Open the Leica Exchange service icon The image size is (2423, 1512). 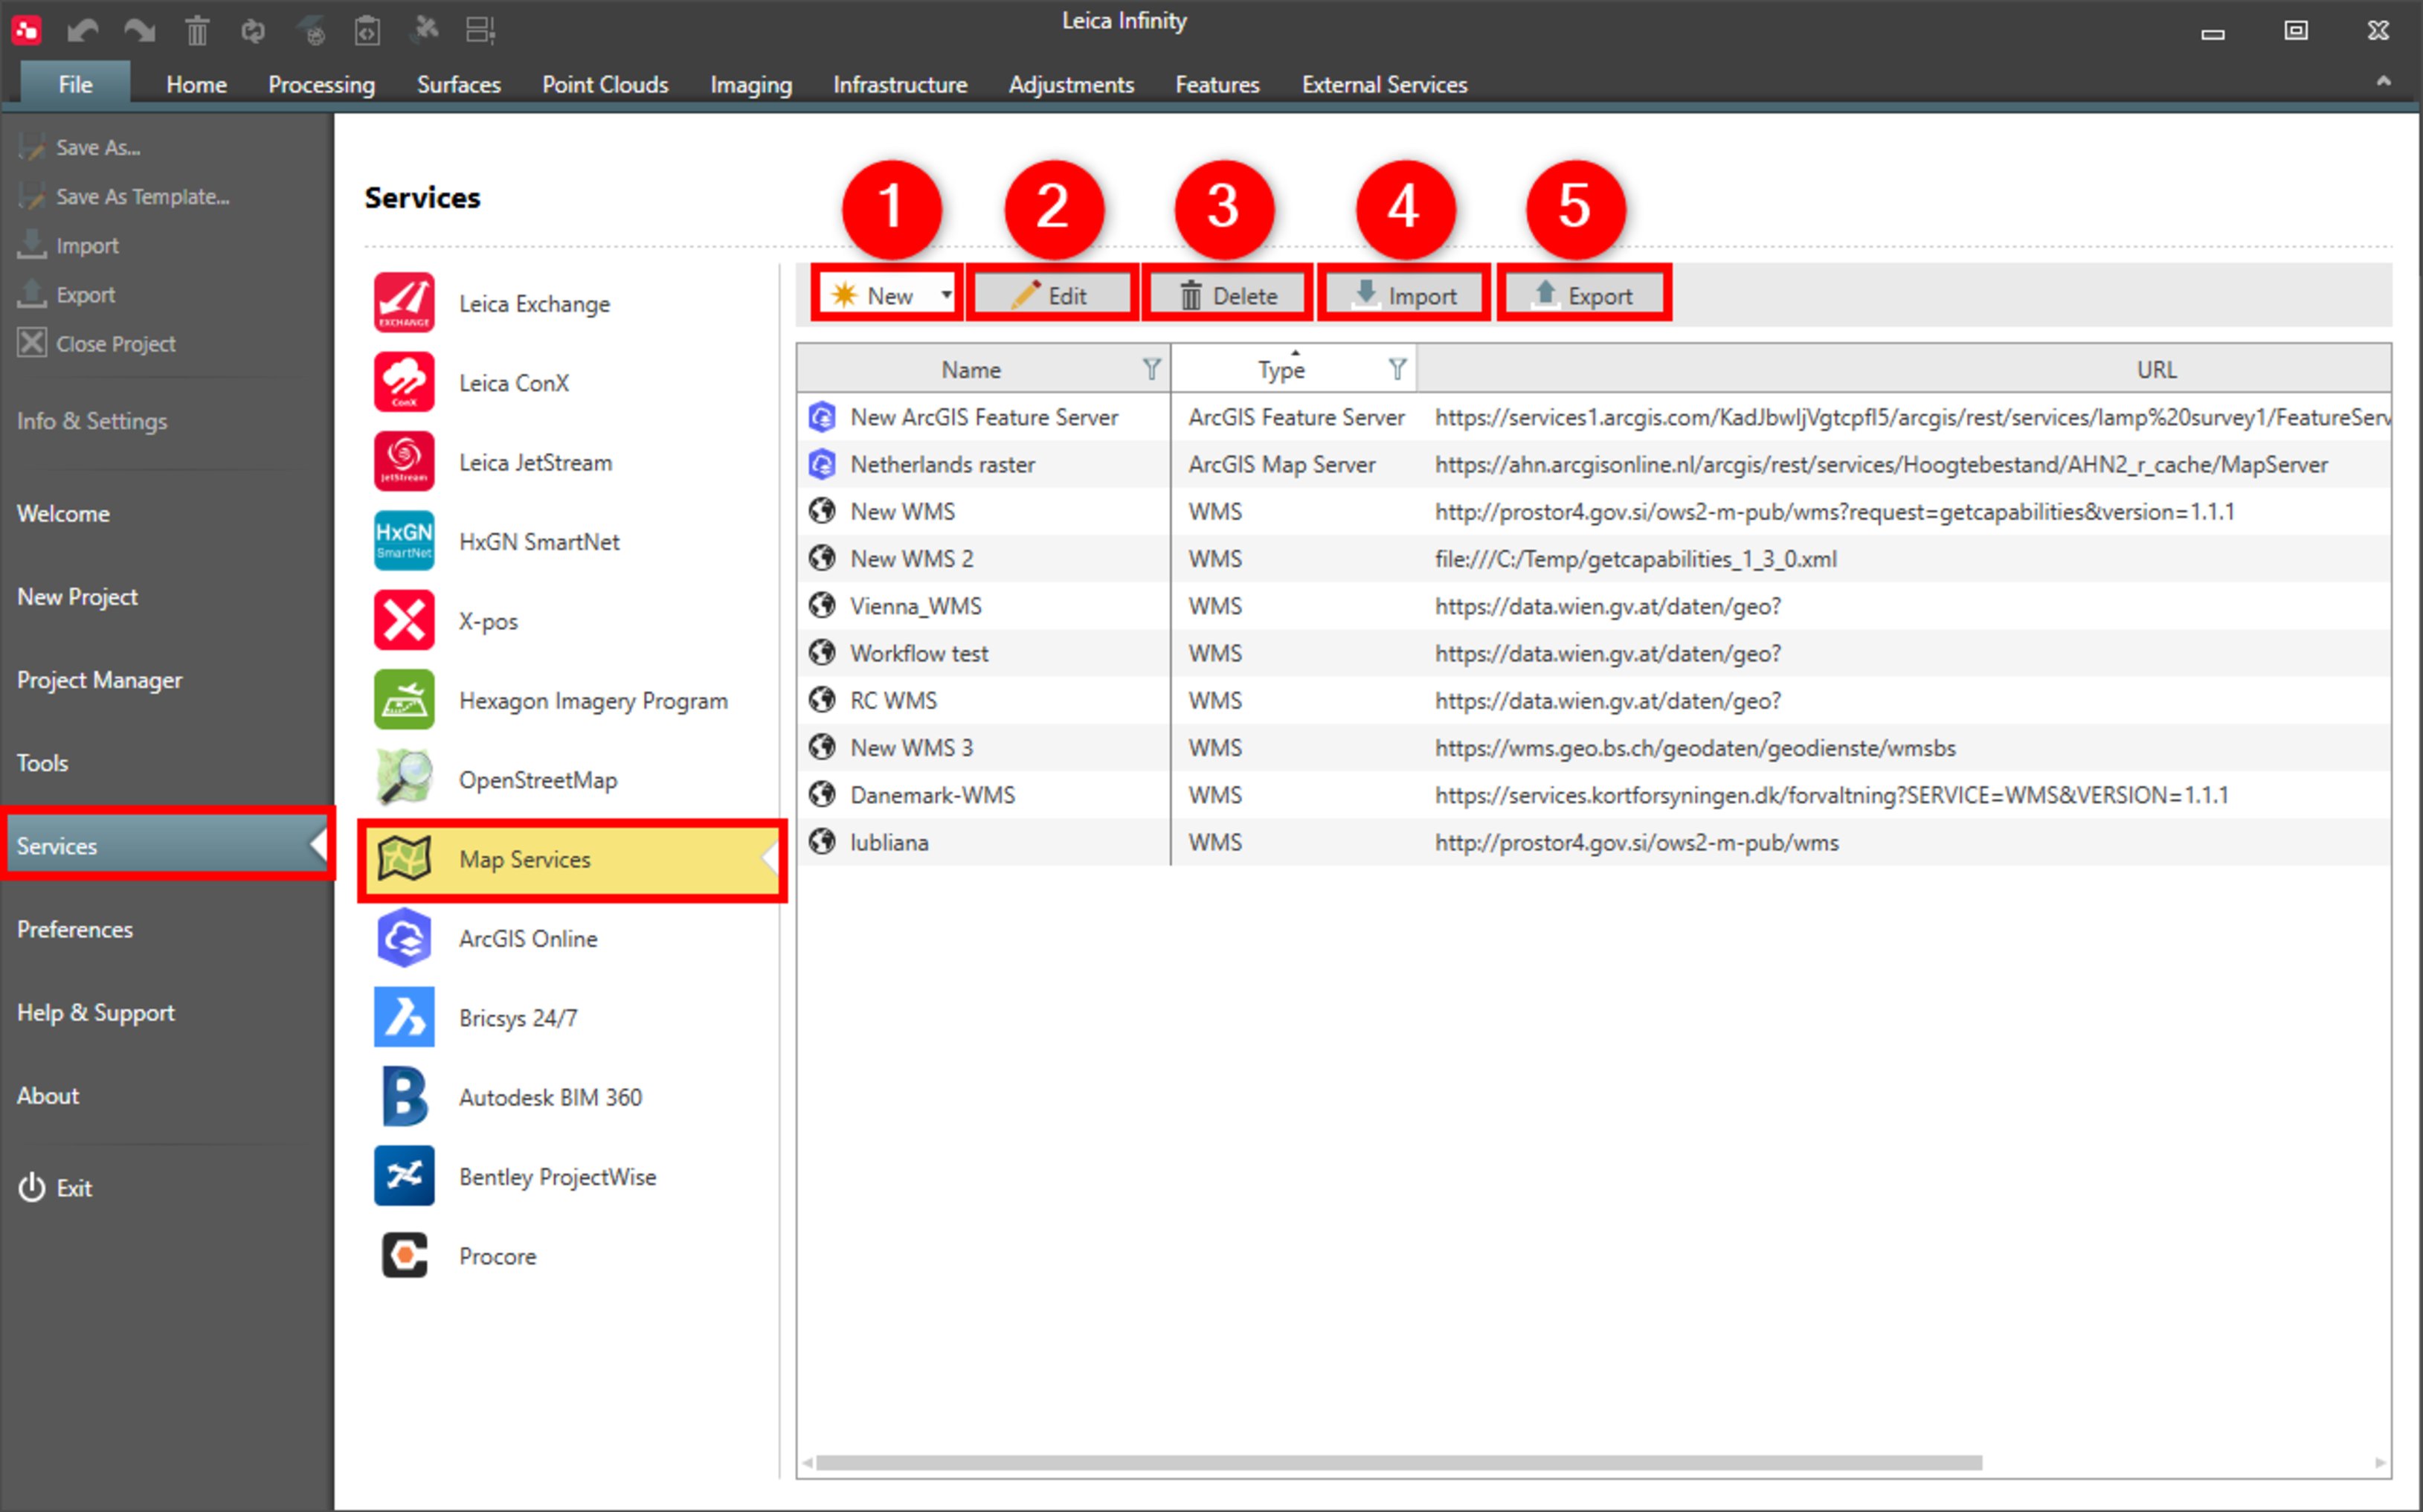point(404,302)
